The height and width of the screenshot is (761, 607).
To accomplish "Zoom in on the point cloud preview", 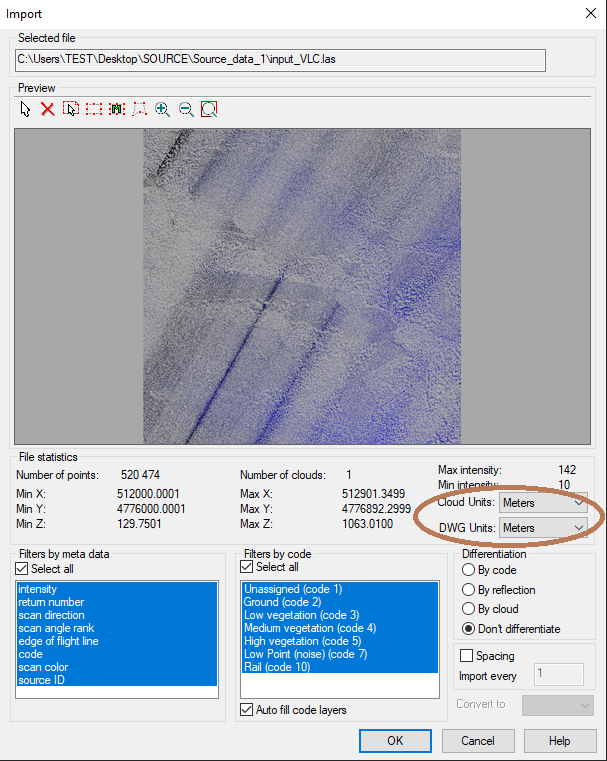I will 163,109.
